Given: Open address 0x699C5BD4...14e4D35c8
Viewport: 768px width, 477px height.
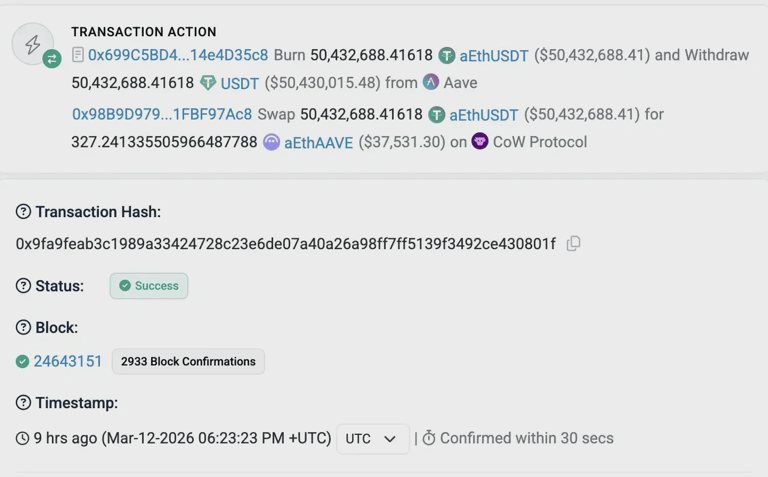Looking at the screenshot, I should [x=178, y=56].
